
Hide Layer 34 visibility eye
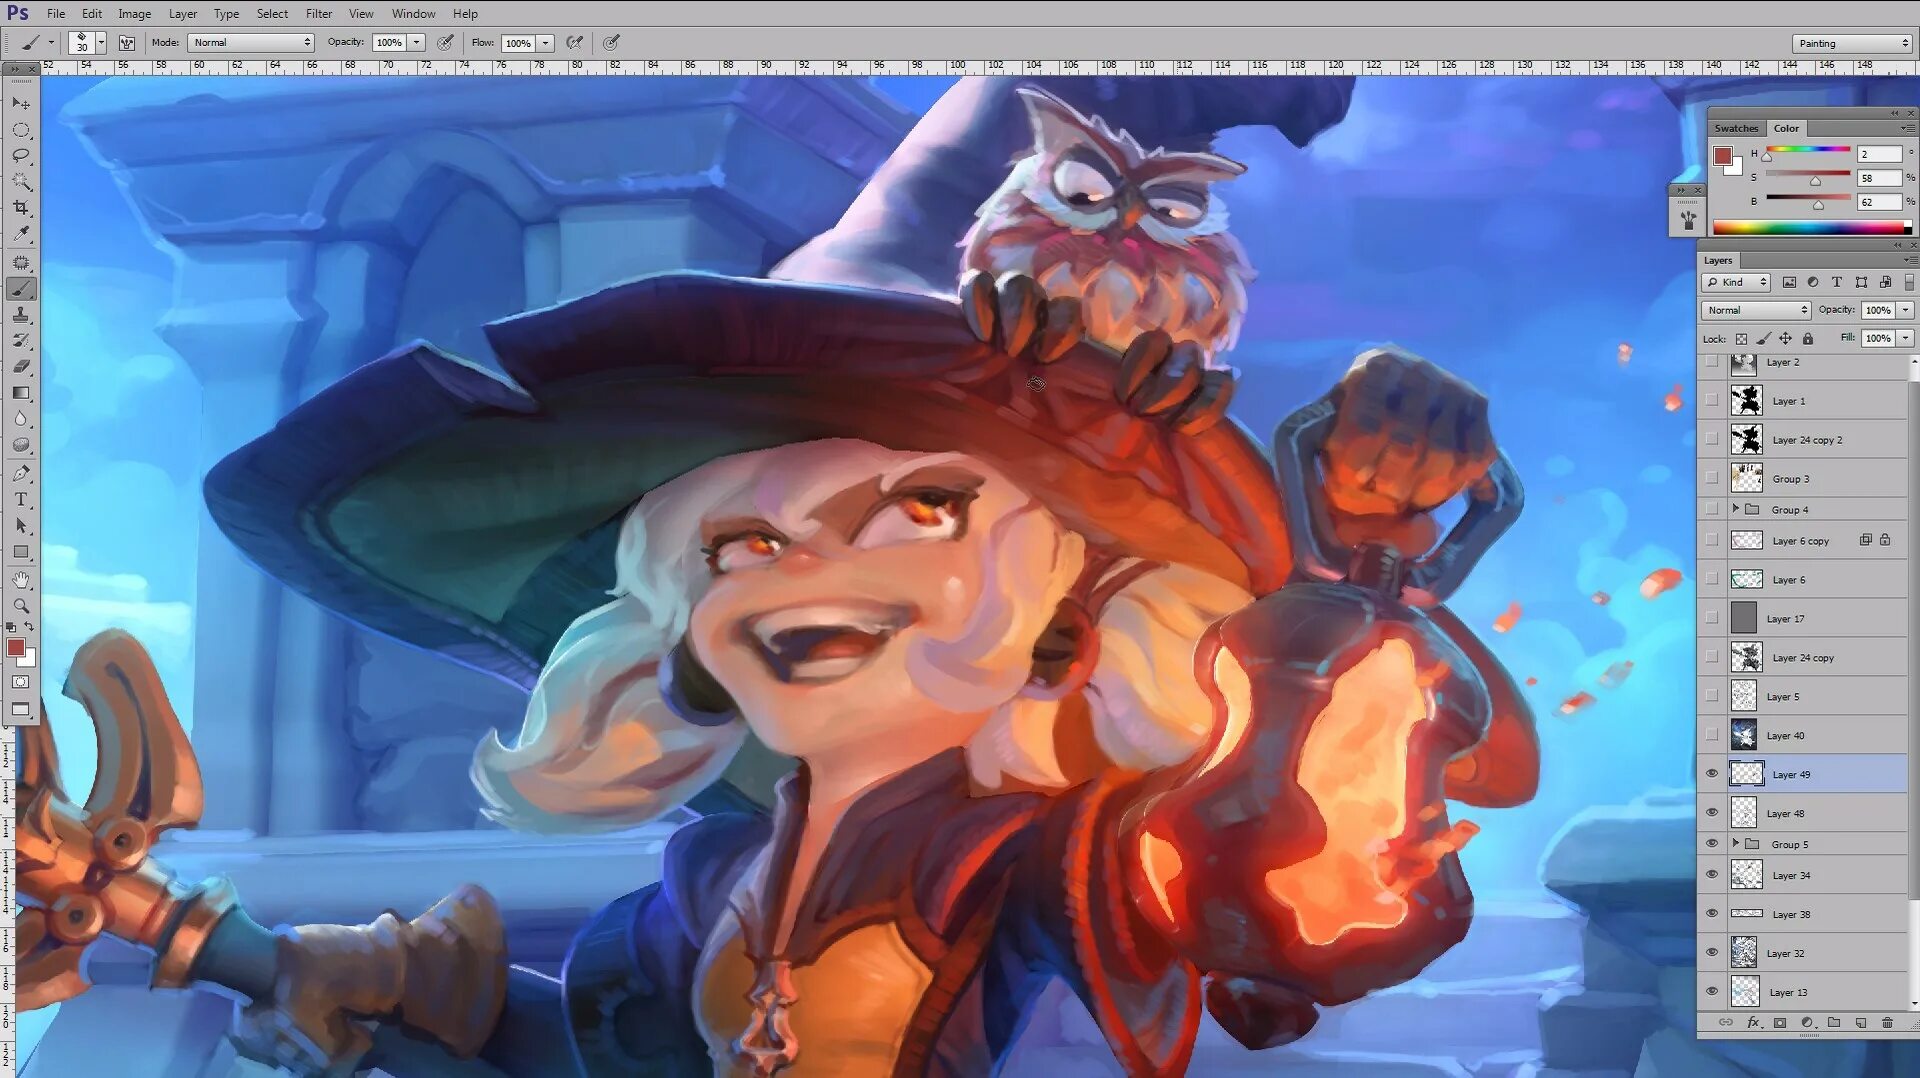(1712, 875)
